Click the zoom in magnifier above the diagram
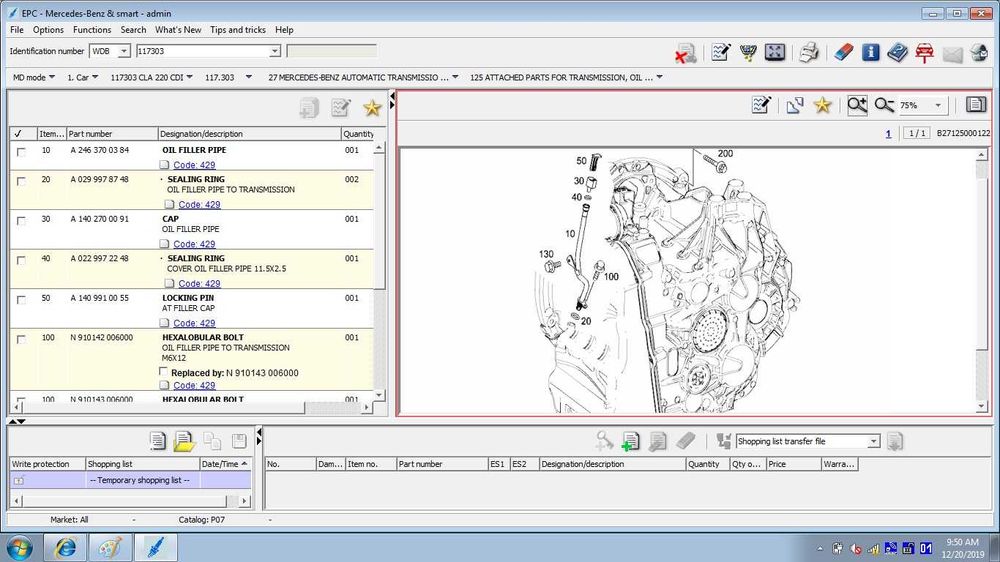This screenshot has height=562, width=1000. click(856, 105)
